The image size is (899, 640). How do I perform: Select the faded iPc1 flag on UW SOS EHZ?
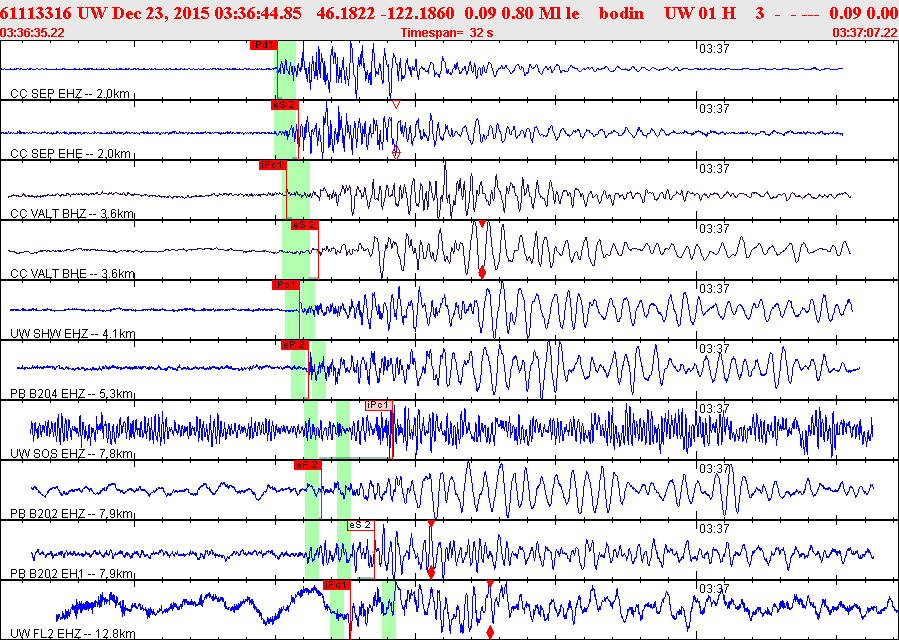(380, 405)
